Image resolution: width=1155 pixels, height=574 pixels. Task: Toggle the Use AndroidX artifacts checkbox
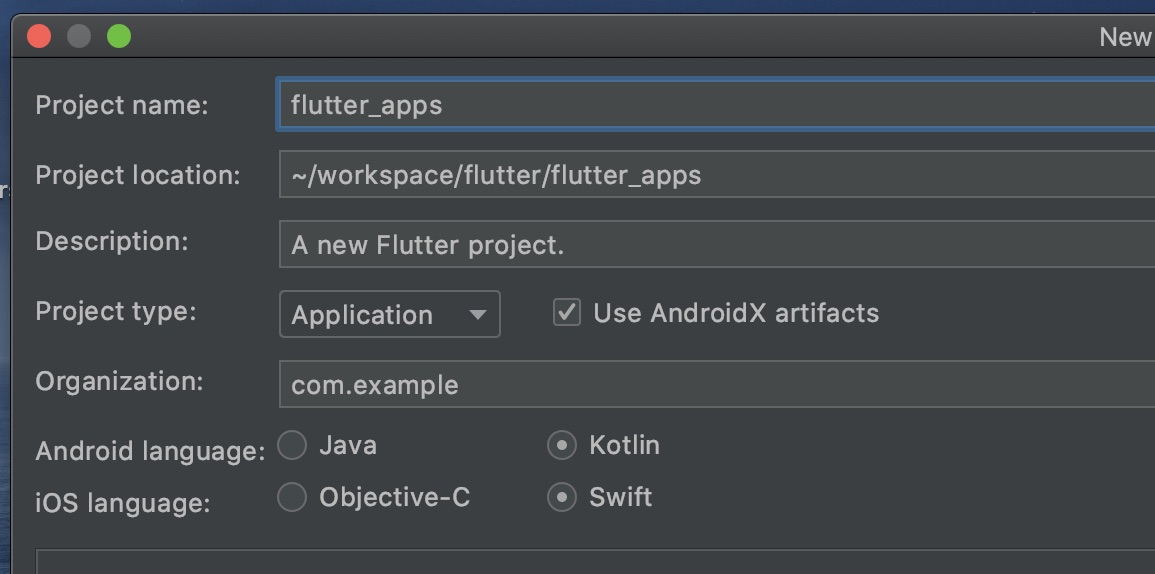[566, 313]
